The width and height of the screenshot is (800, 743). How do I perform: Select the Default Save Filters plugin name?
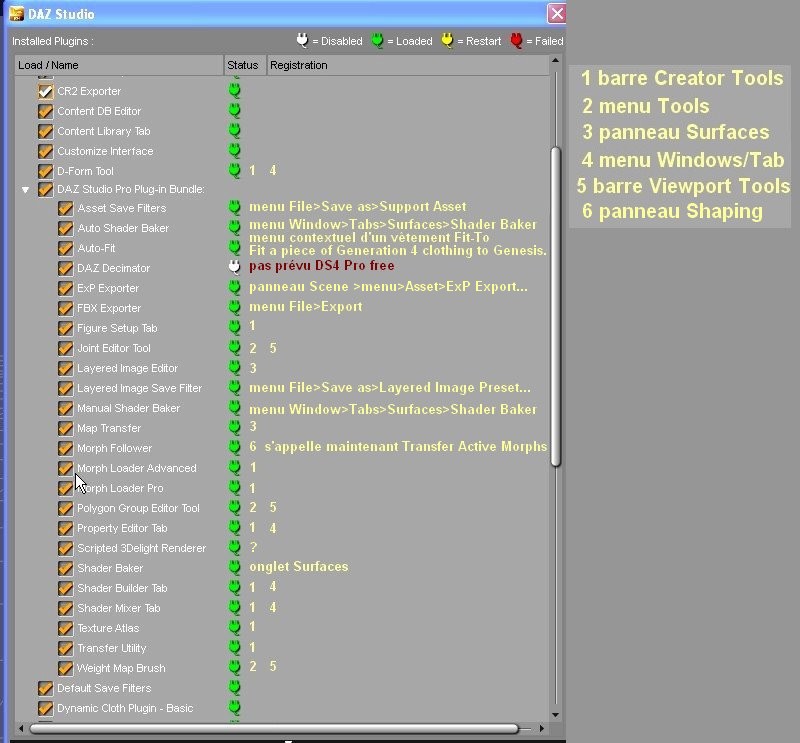pos(104,688)
